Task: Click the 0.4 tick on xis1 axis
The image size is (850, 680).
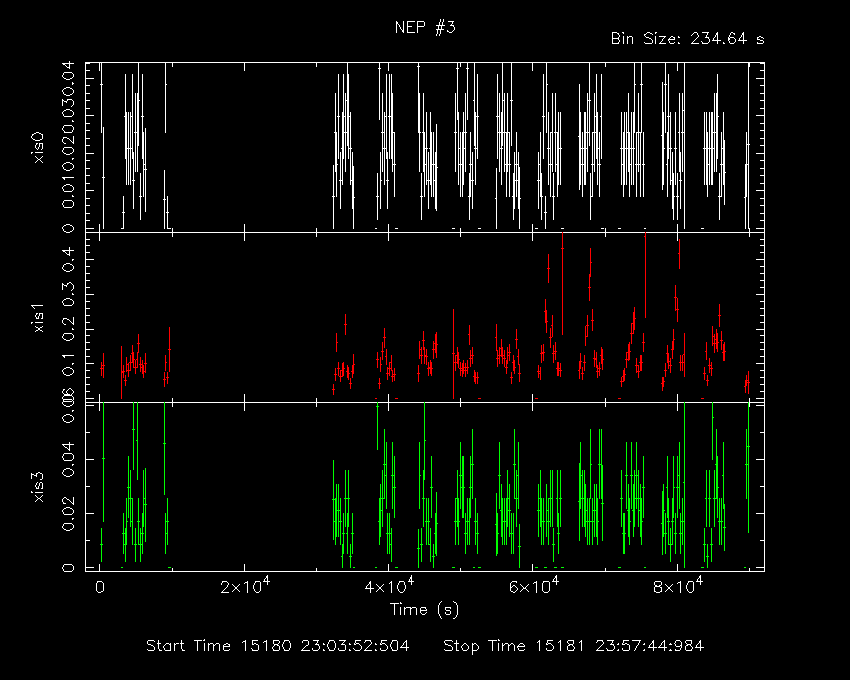Action: pyautogui.click(x=68, y=260)
